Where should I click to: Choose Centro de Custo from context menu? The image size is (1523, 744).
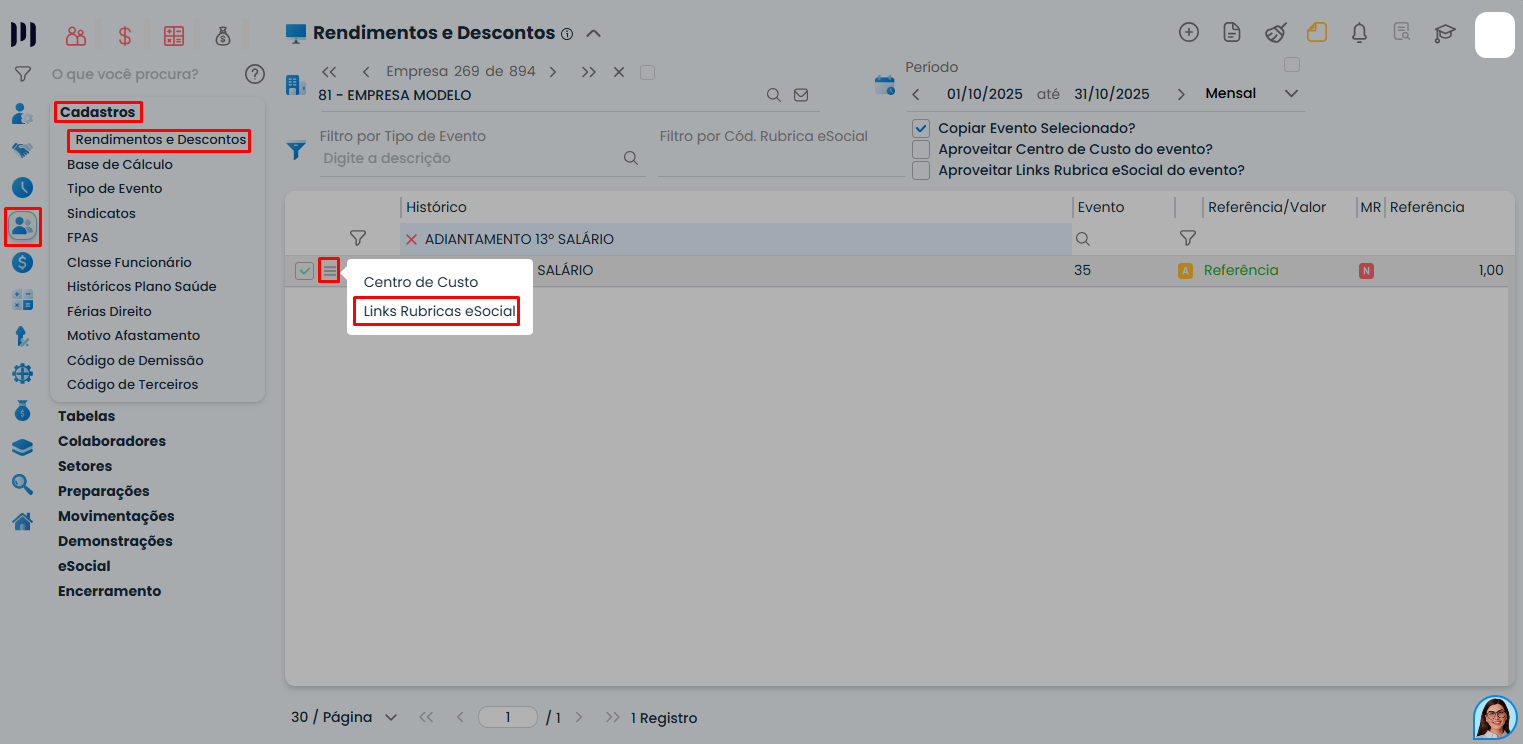coord(421,282)
